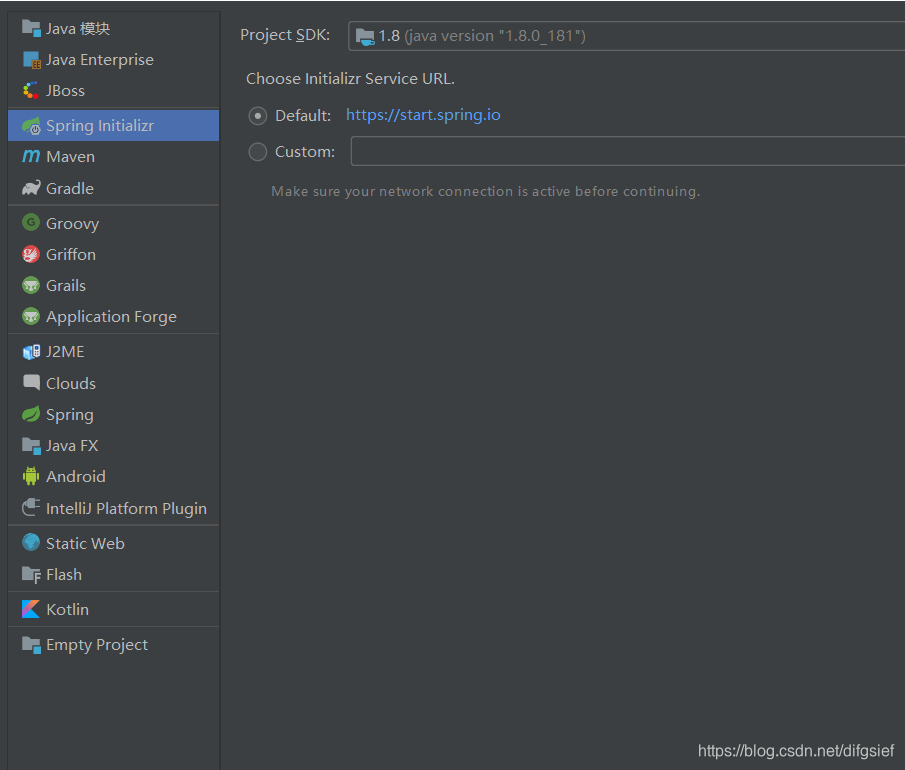Select Android entry
The height and width of the screenshot is (770, 905).
point(114,477)
